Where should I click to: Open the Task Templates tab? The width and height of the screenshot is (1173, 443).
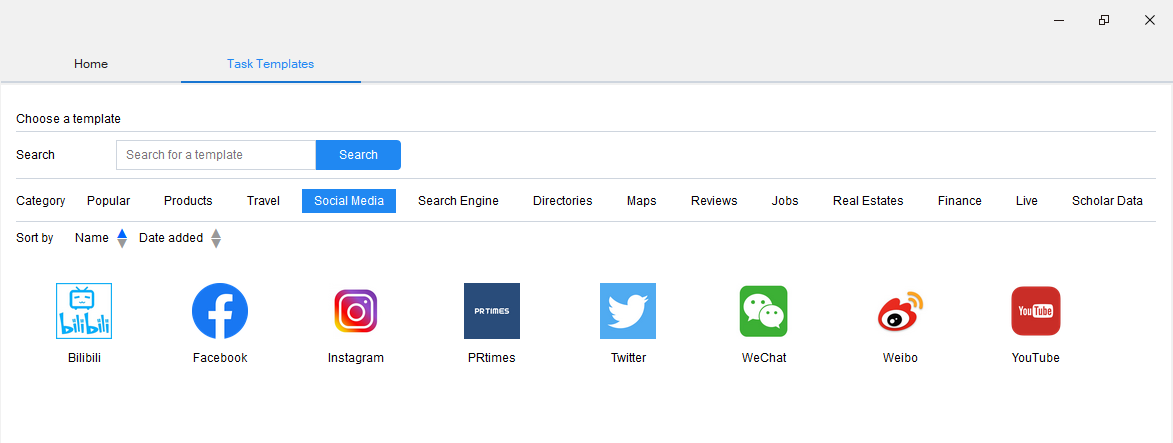pos(270,64)
